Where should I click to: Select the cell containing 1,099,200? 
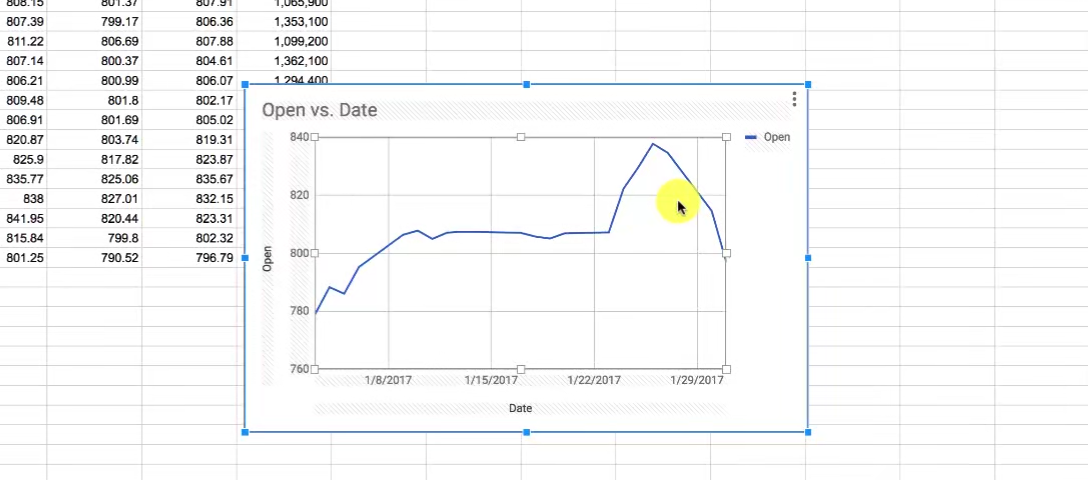point(300,41)
